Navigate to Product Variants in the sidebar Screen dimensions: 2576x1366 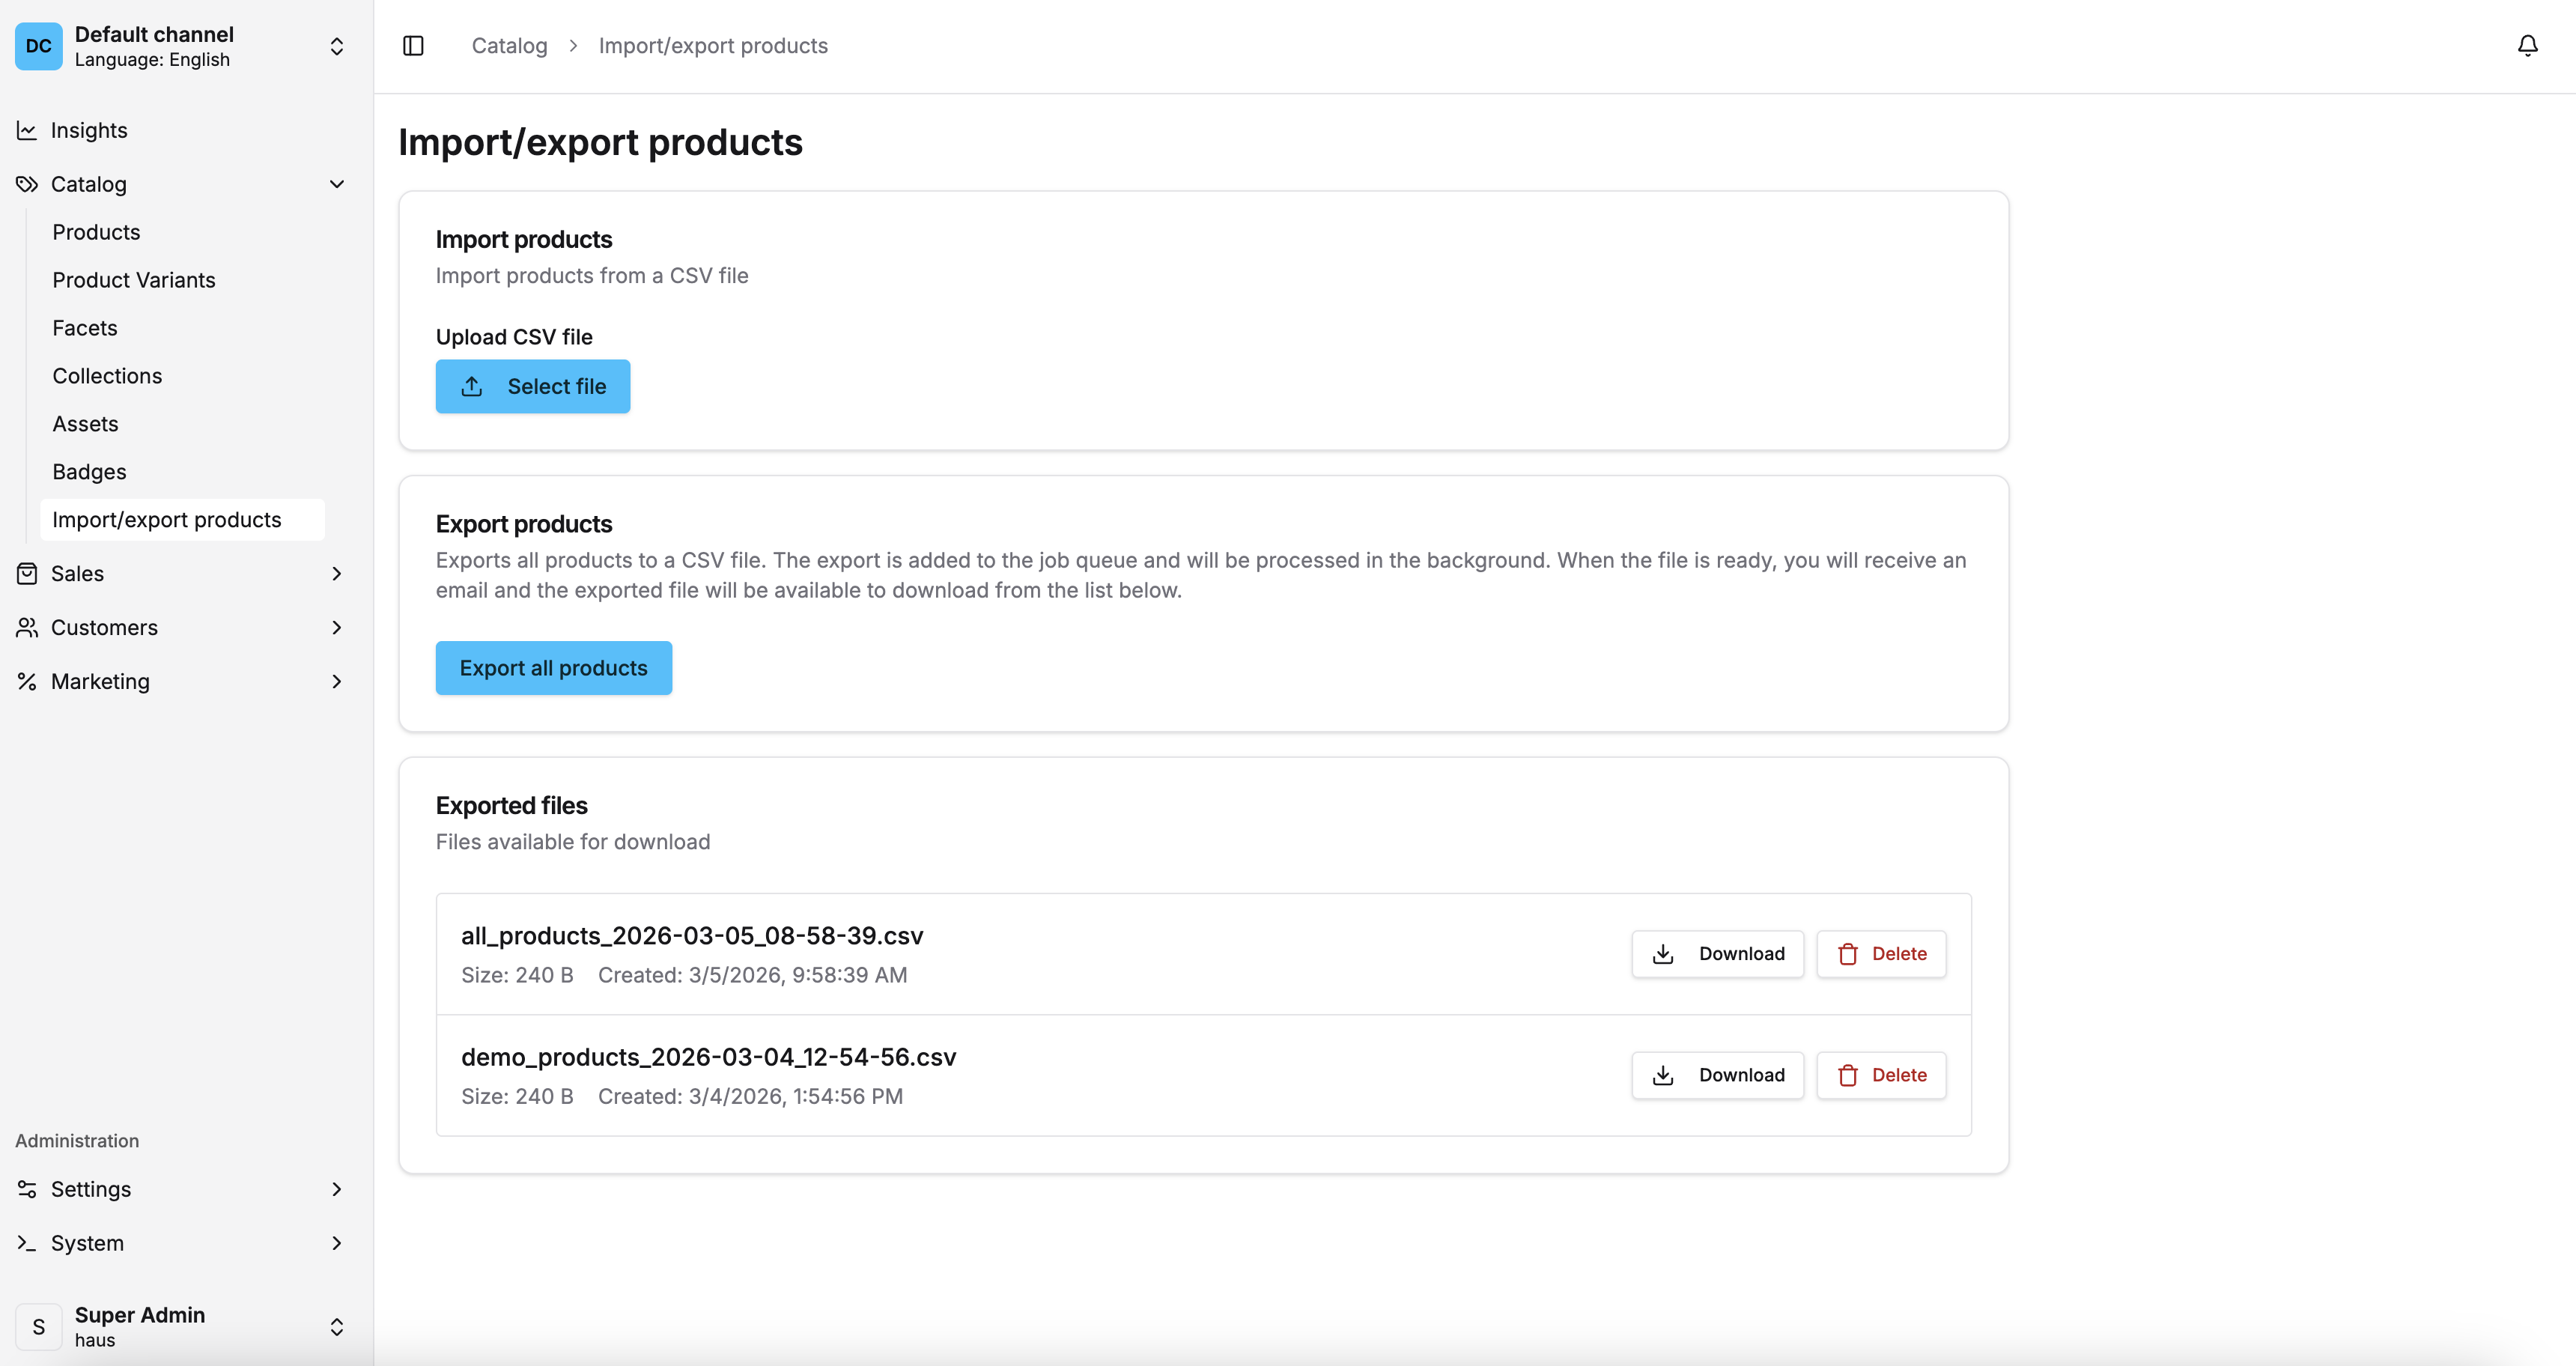[134, 280]
